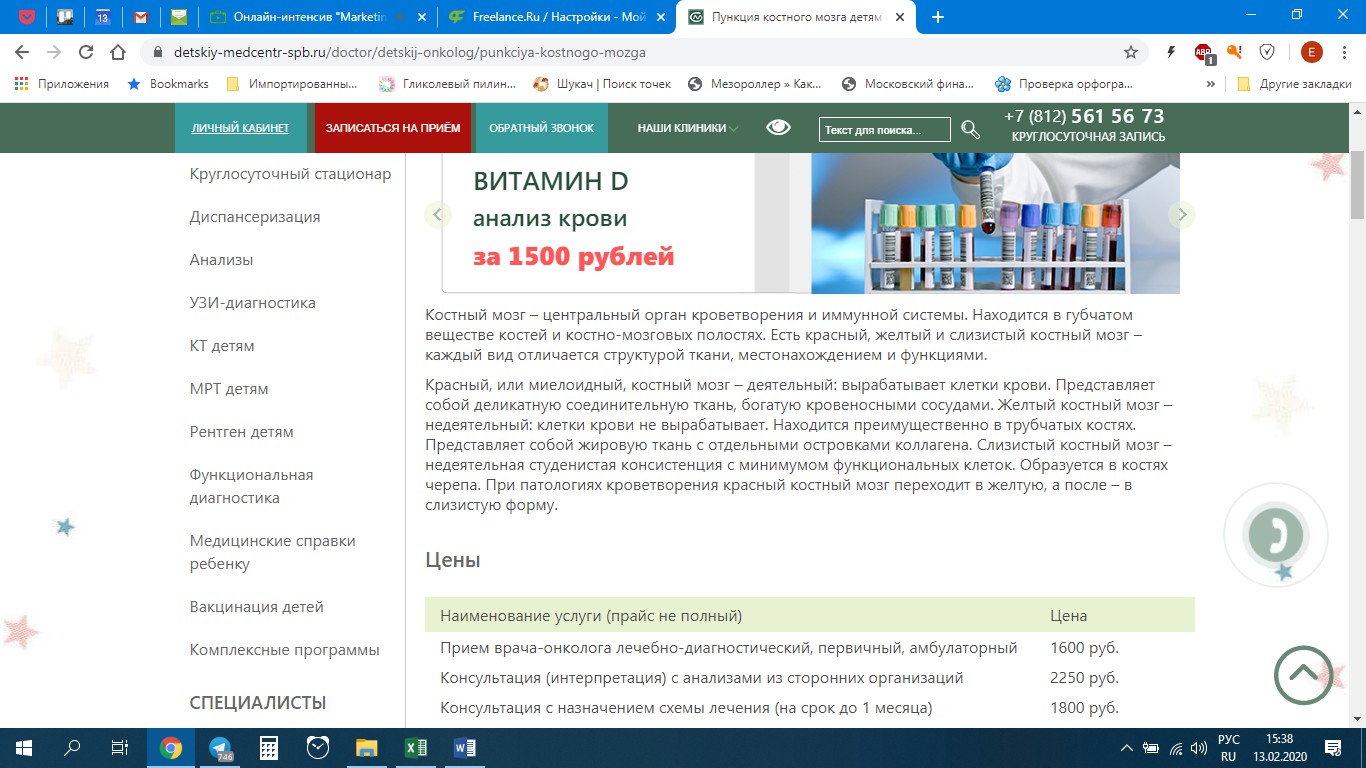Open Calculator from the taskbar
Image resolution: width=1366 pixels, height=768 pixels.
(268, 748)
